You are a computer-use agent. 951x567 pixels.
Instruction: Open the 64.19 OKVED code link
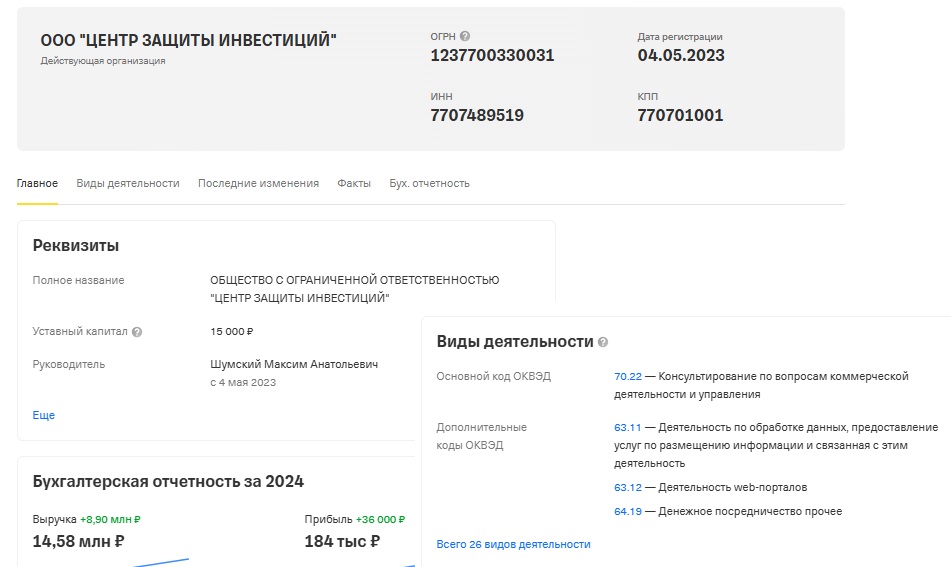coord(627,511)
